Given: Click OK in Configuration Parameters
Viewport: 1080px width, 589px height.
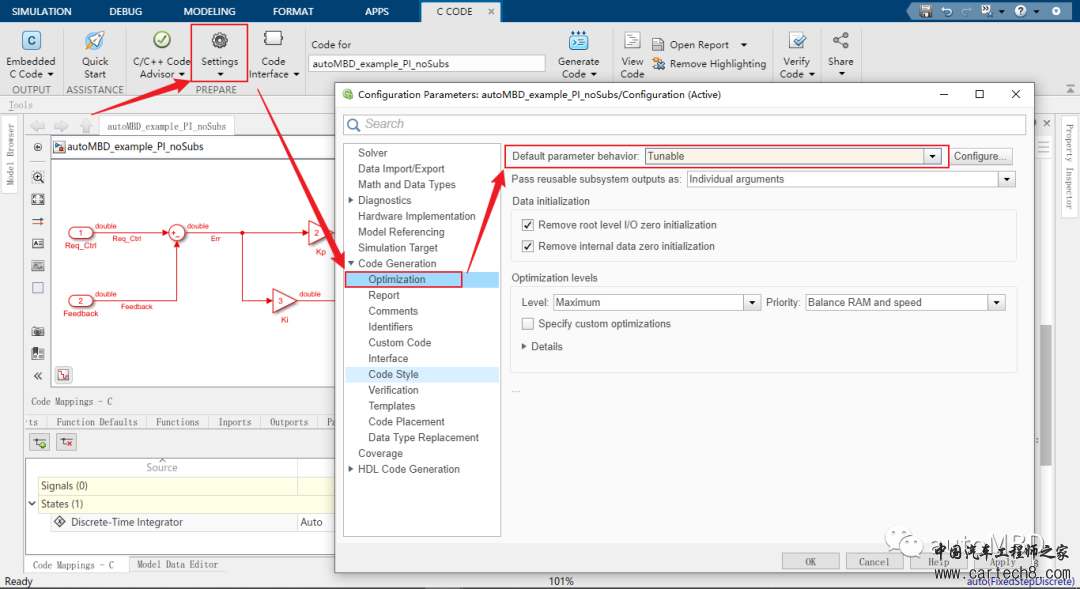Looking at the screenshot, I should tap(811, 562).
